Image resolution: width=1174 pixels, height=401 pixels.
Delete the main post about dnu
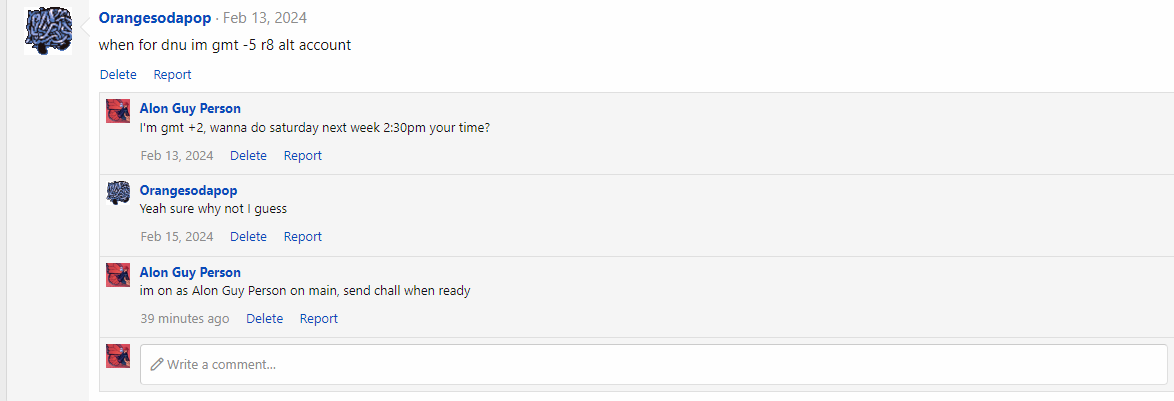118,75
